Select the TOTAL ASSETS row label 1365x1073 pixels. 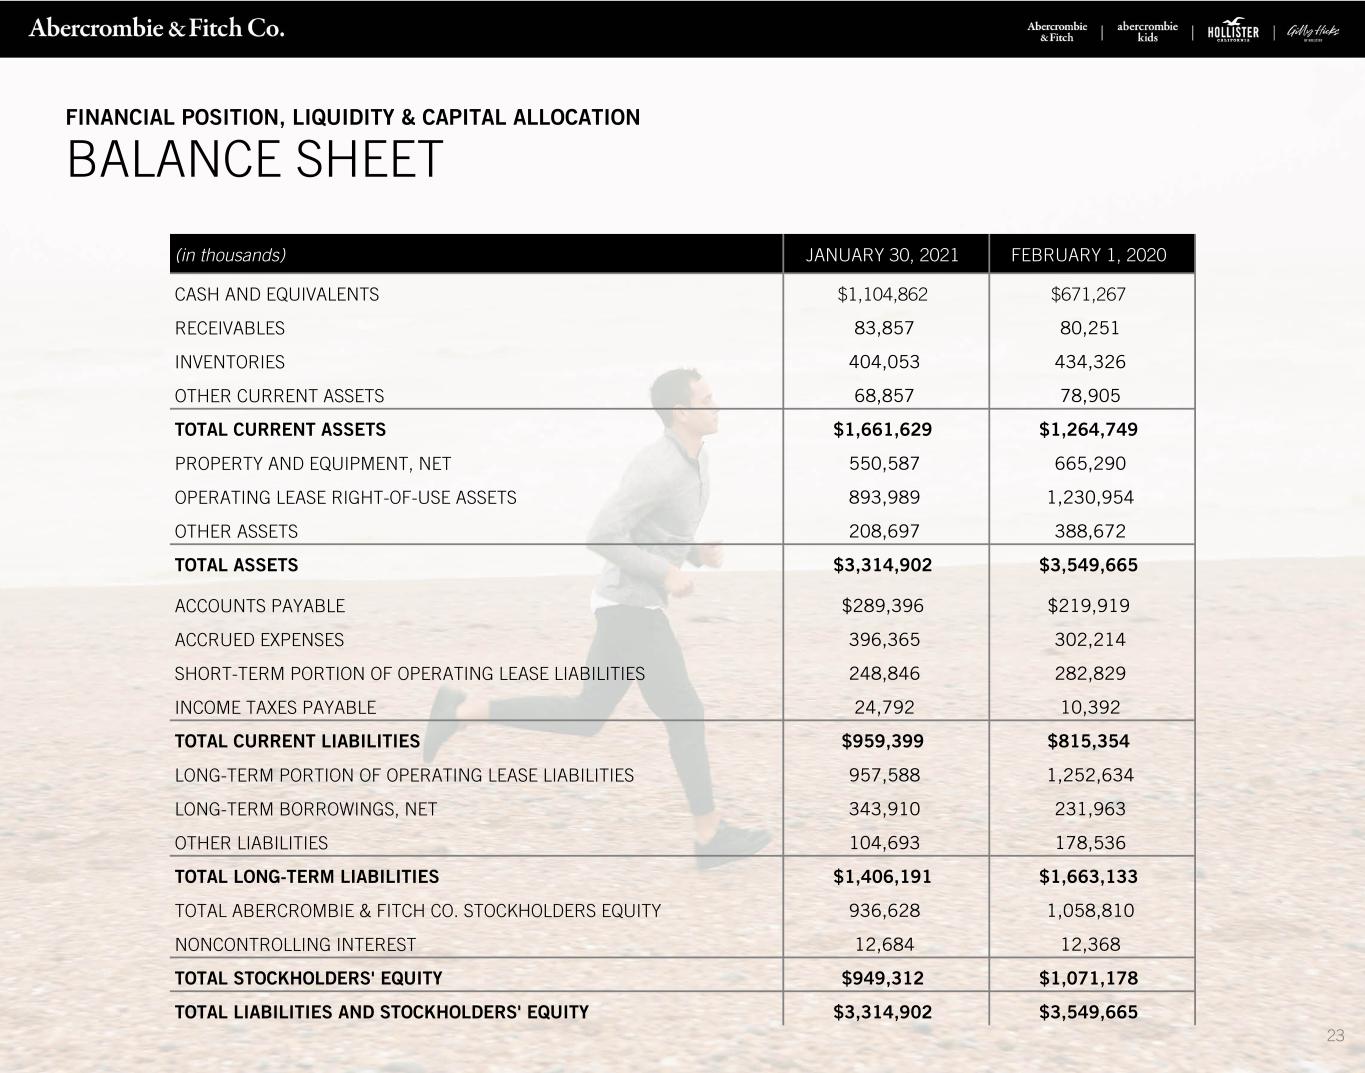[x=236, y=565]
